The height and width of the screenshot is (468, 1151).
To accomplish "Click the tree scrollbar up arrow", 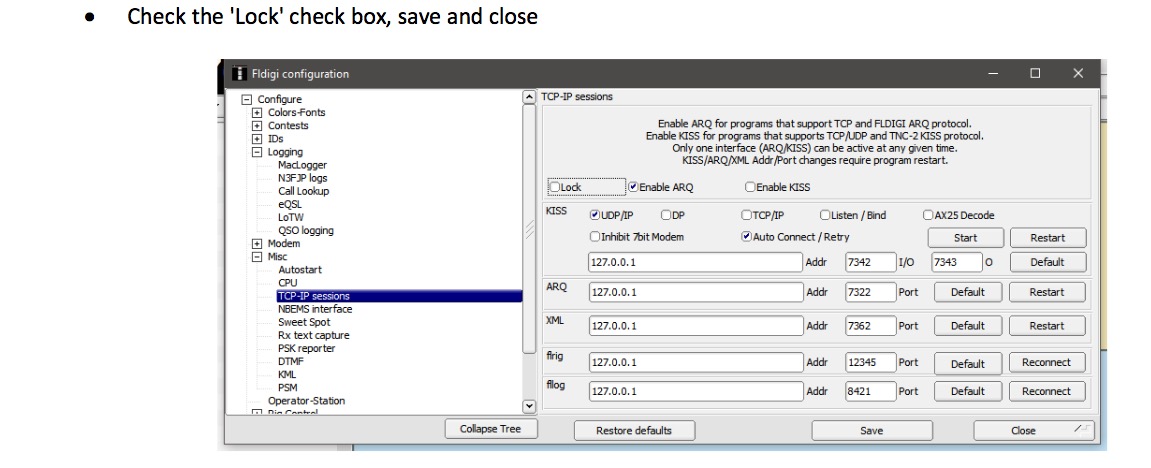I will pos(529,97).
